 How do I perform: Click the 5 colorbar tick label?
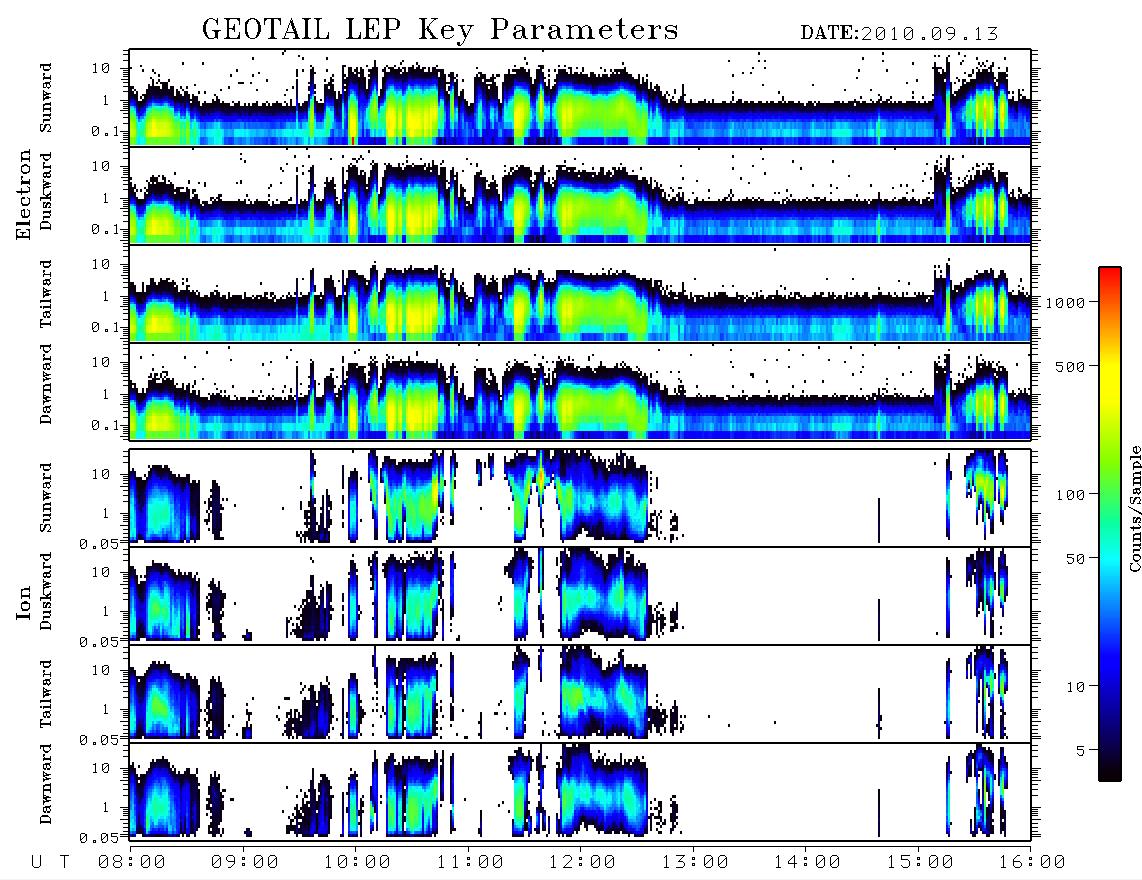(x=1080, y=751)
